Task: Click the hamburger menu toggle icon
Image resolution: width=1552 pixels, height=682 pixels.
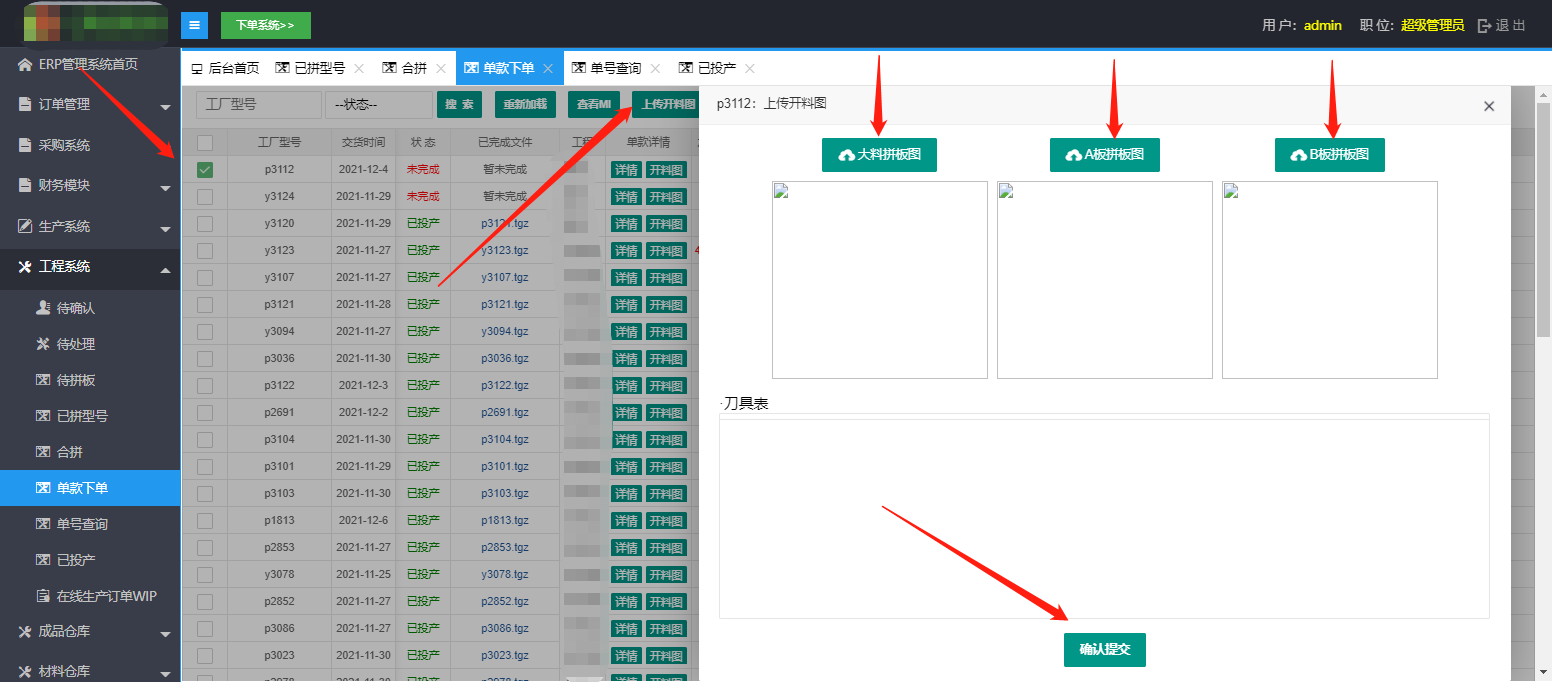Action: pos(194,25)
